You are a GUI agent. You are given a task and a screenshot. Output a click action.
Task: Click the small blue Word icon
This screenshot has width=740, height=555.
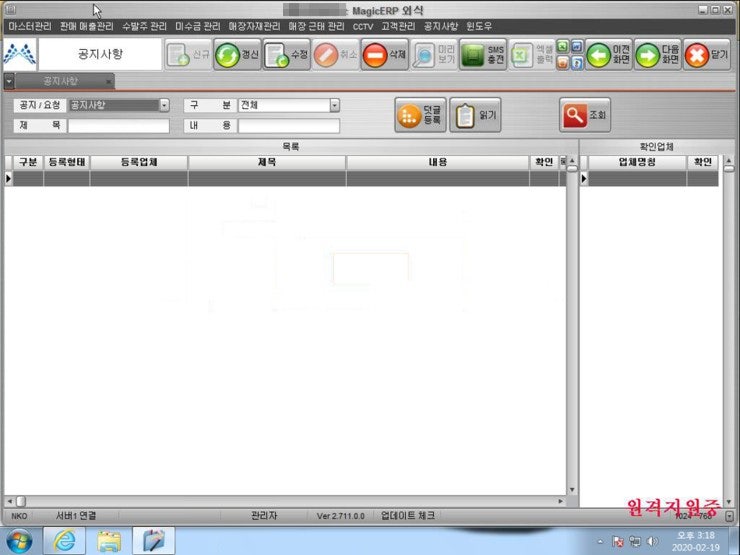tap(577, 46)
